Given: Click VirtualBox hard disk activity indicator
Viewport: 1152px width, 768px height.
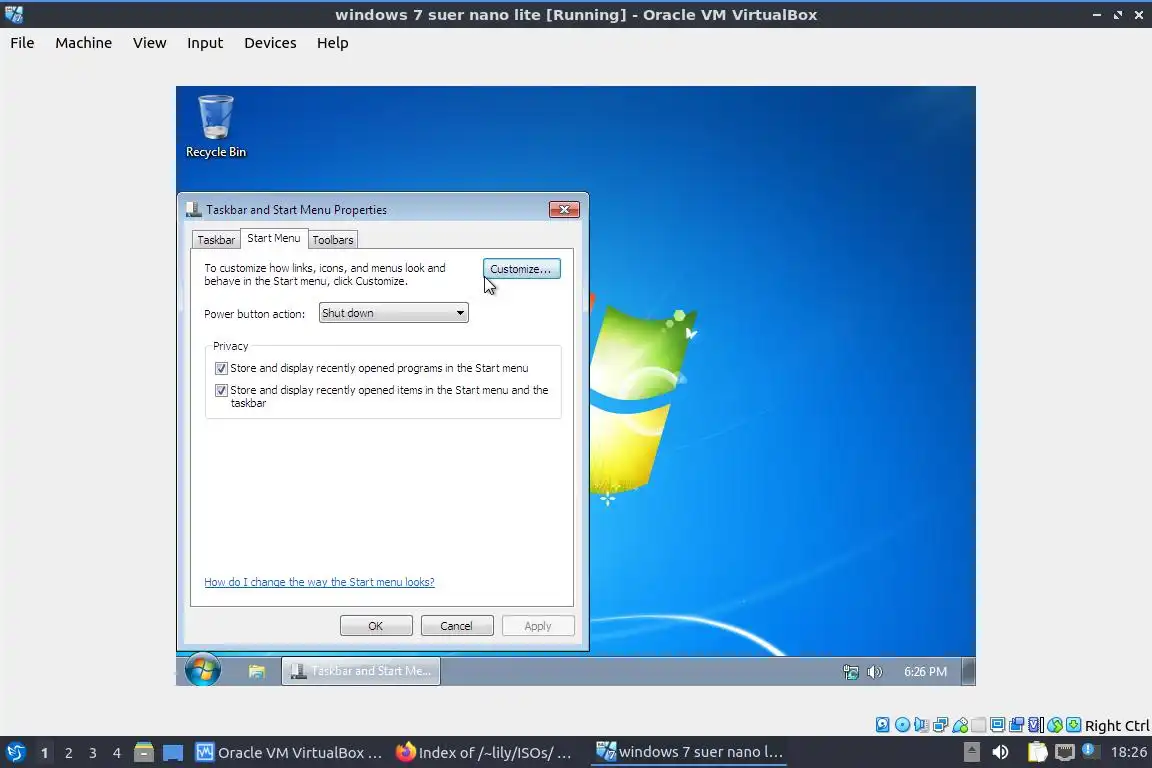Looking at the screenshot, I should click(x=882, y=725).
